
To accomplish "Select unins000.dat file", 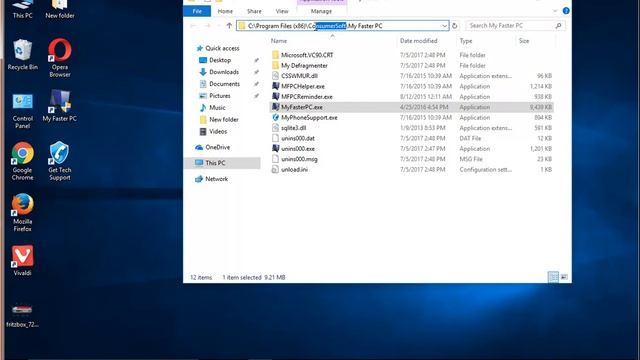I will point(412,138).
